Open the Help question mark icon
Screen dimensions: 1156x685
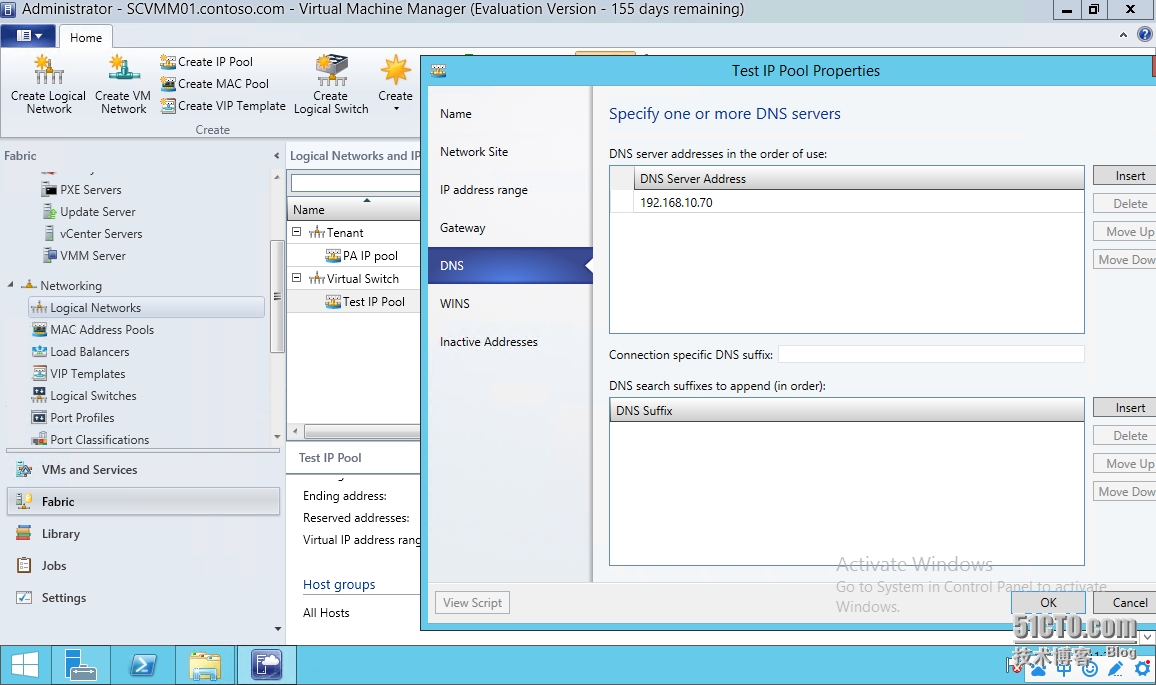click(x=1145, y=35)
